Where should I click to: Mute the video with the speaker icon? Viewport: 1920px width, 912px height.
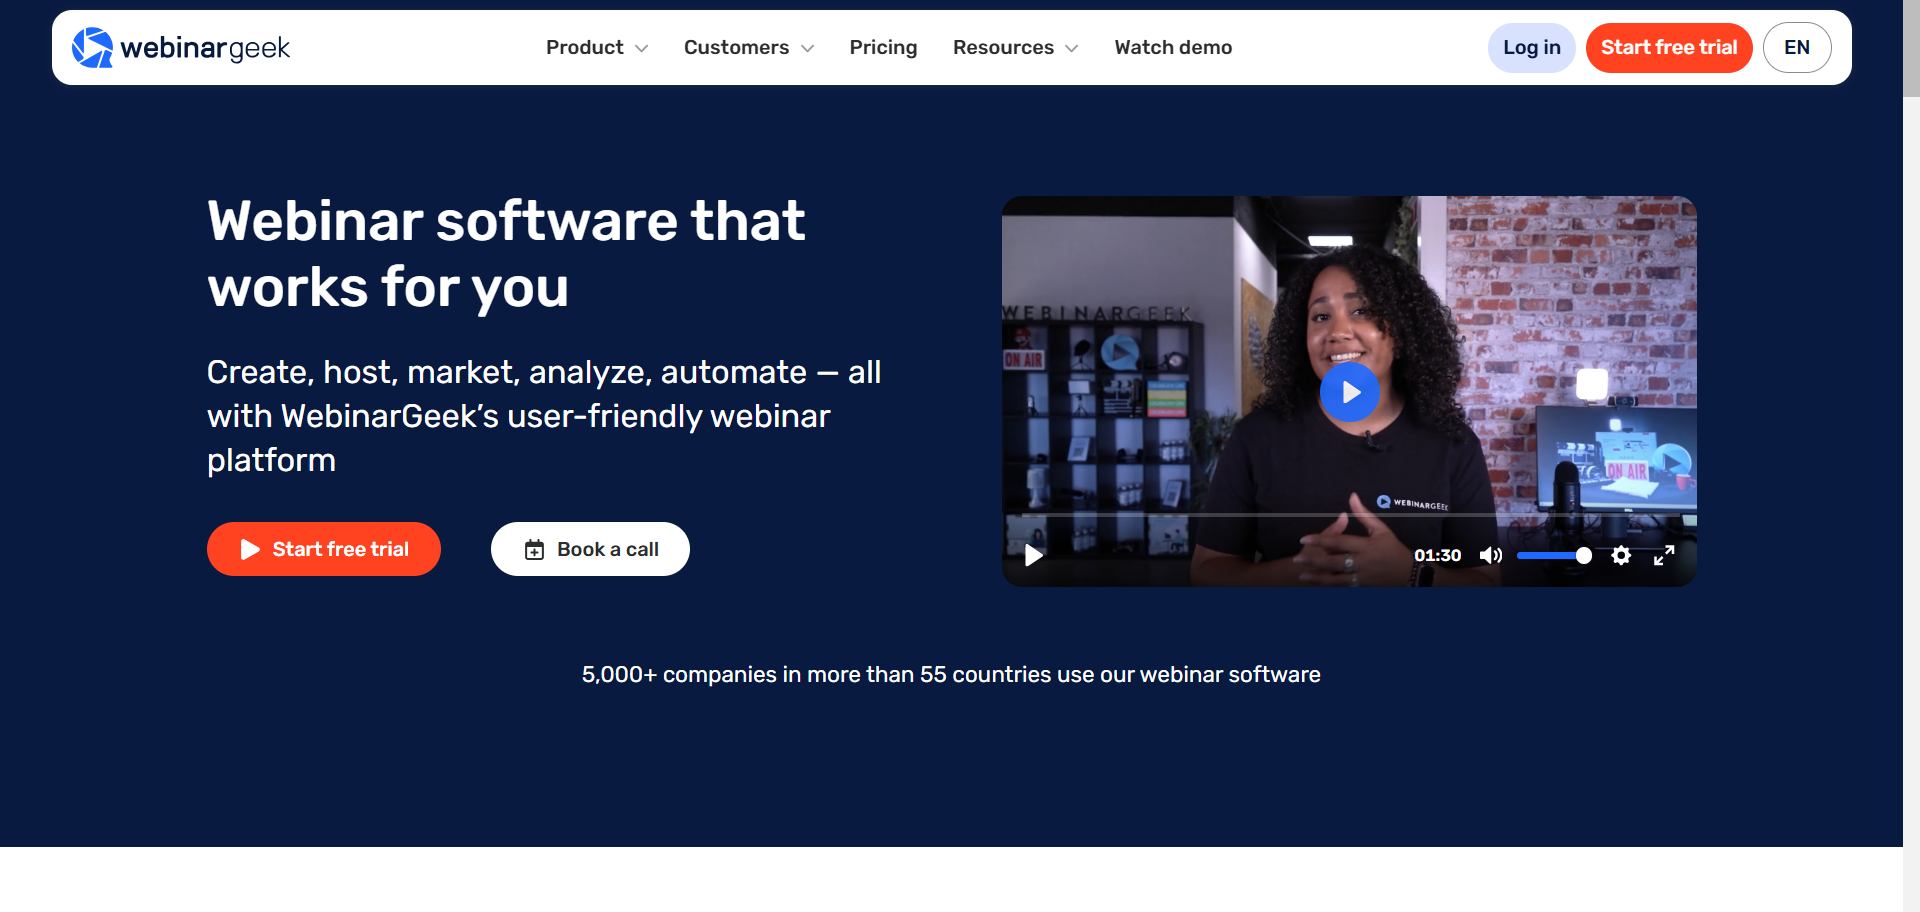(1490, 555)
